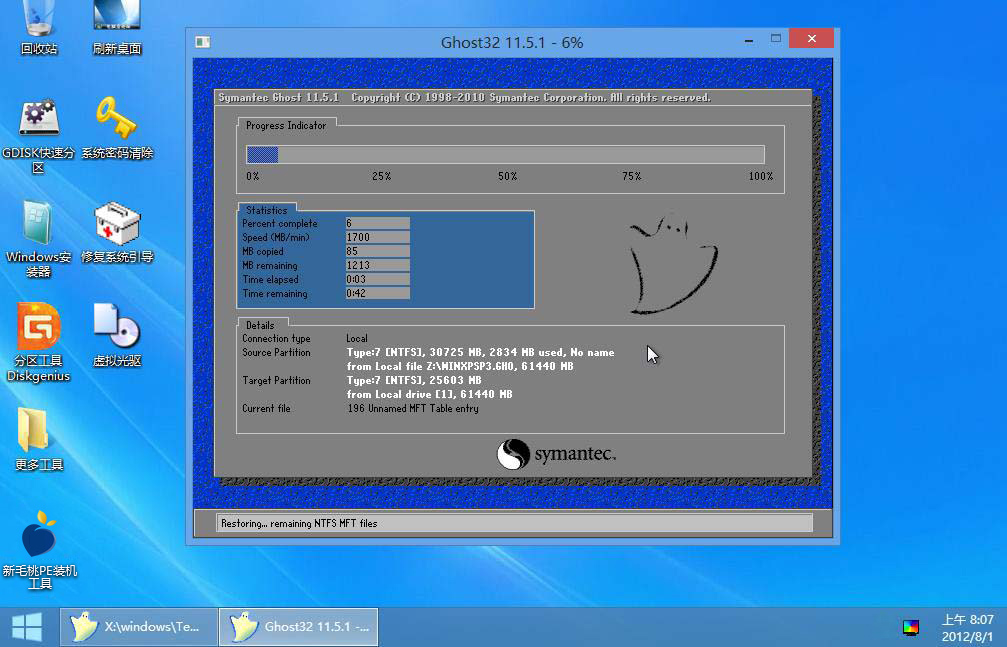Click the MB remaining value 1213
Screen dimensions: 1007x647
377,265
